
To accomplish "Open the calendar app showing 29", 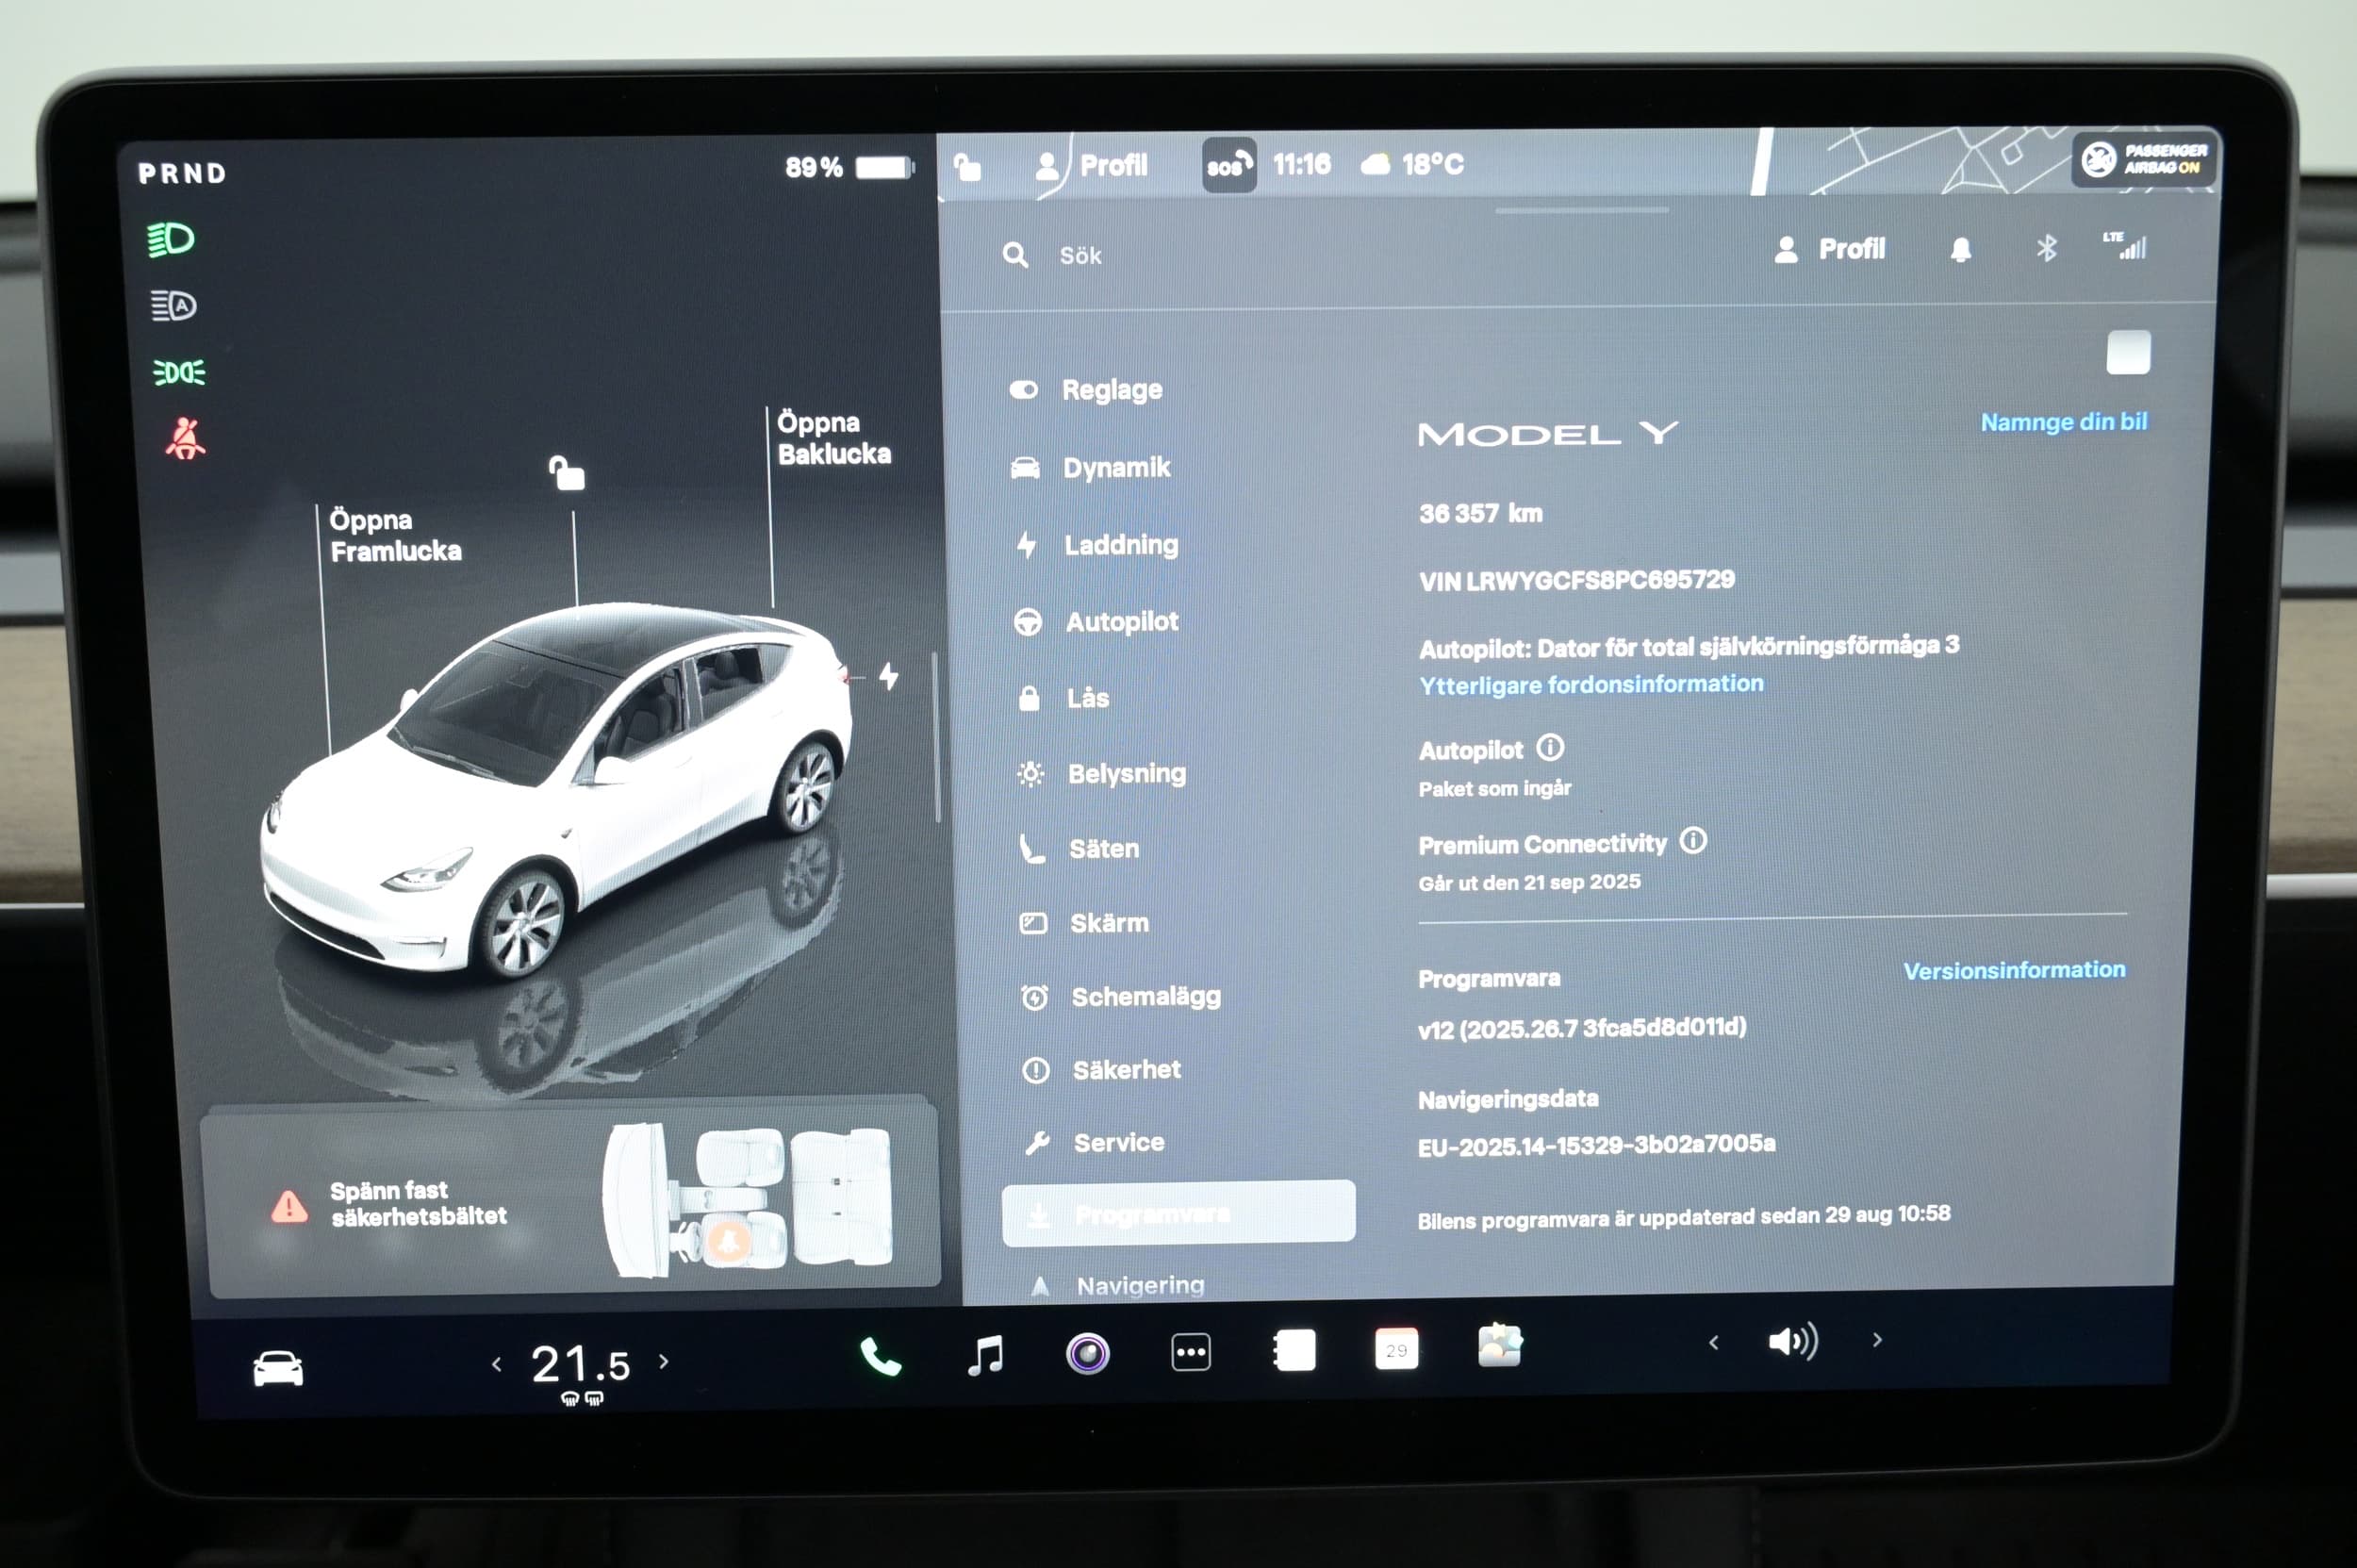I will click(1396, 1348).
